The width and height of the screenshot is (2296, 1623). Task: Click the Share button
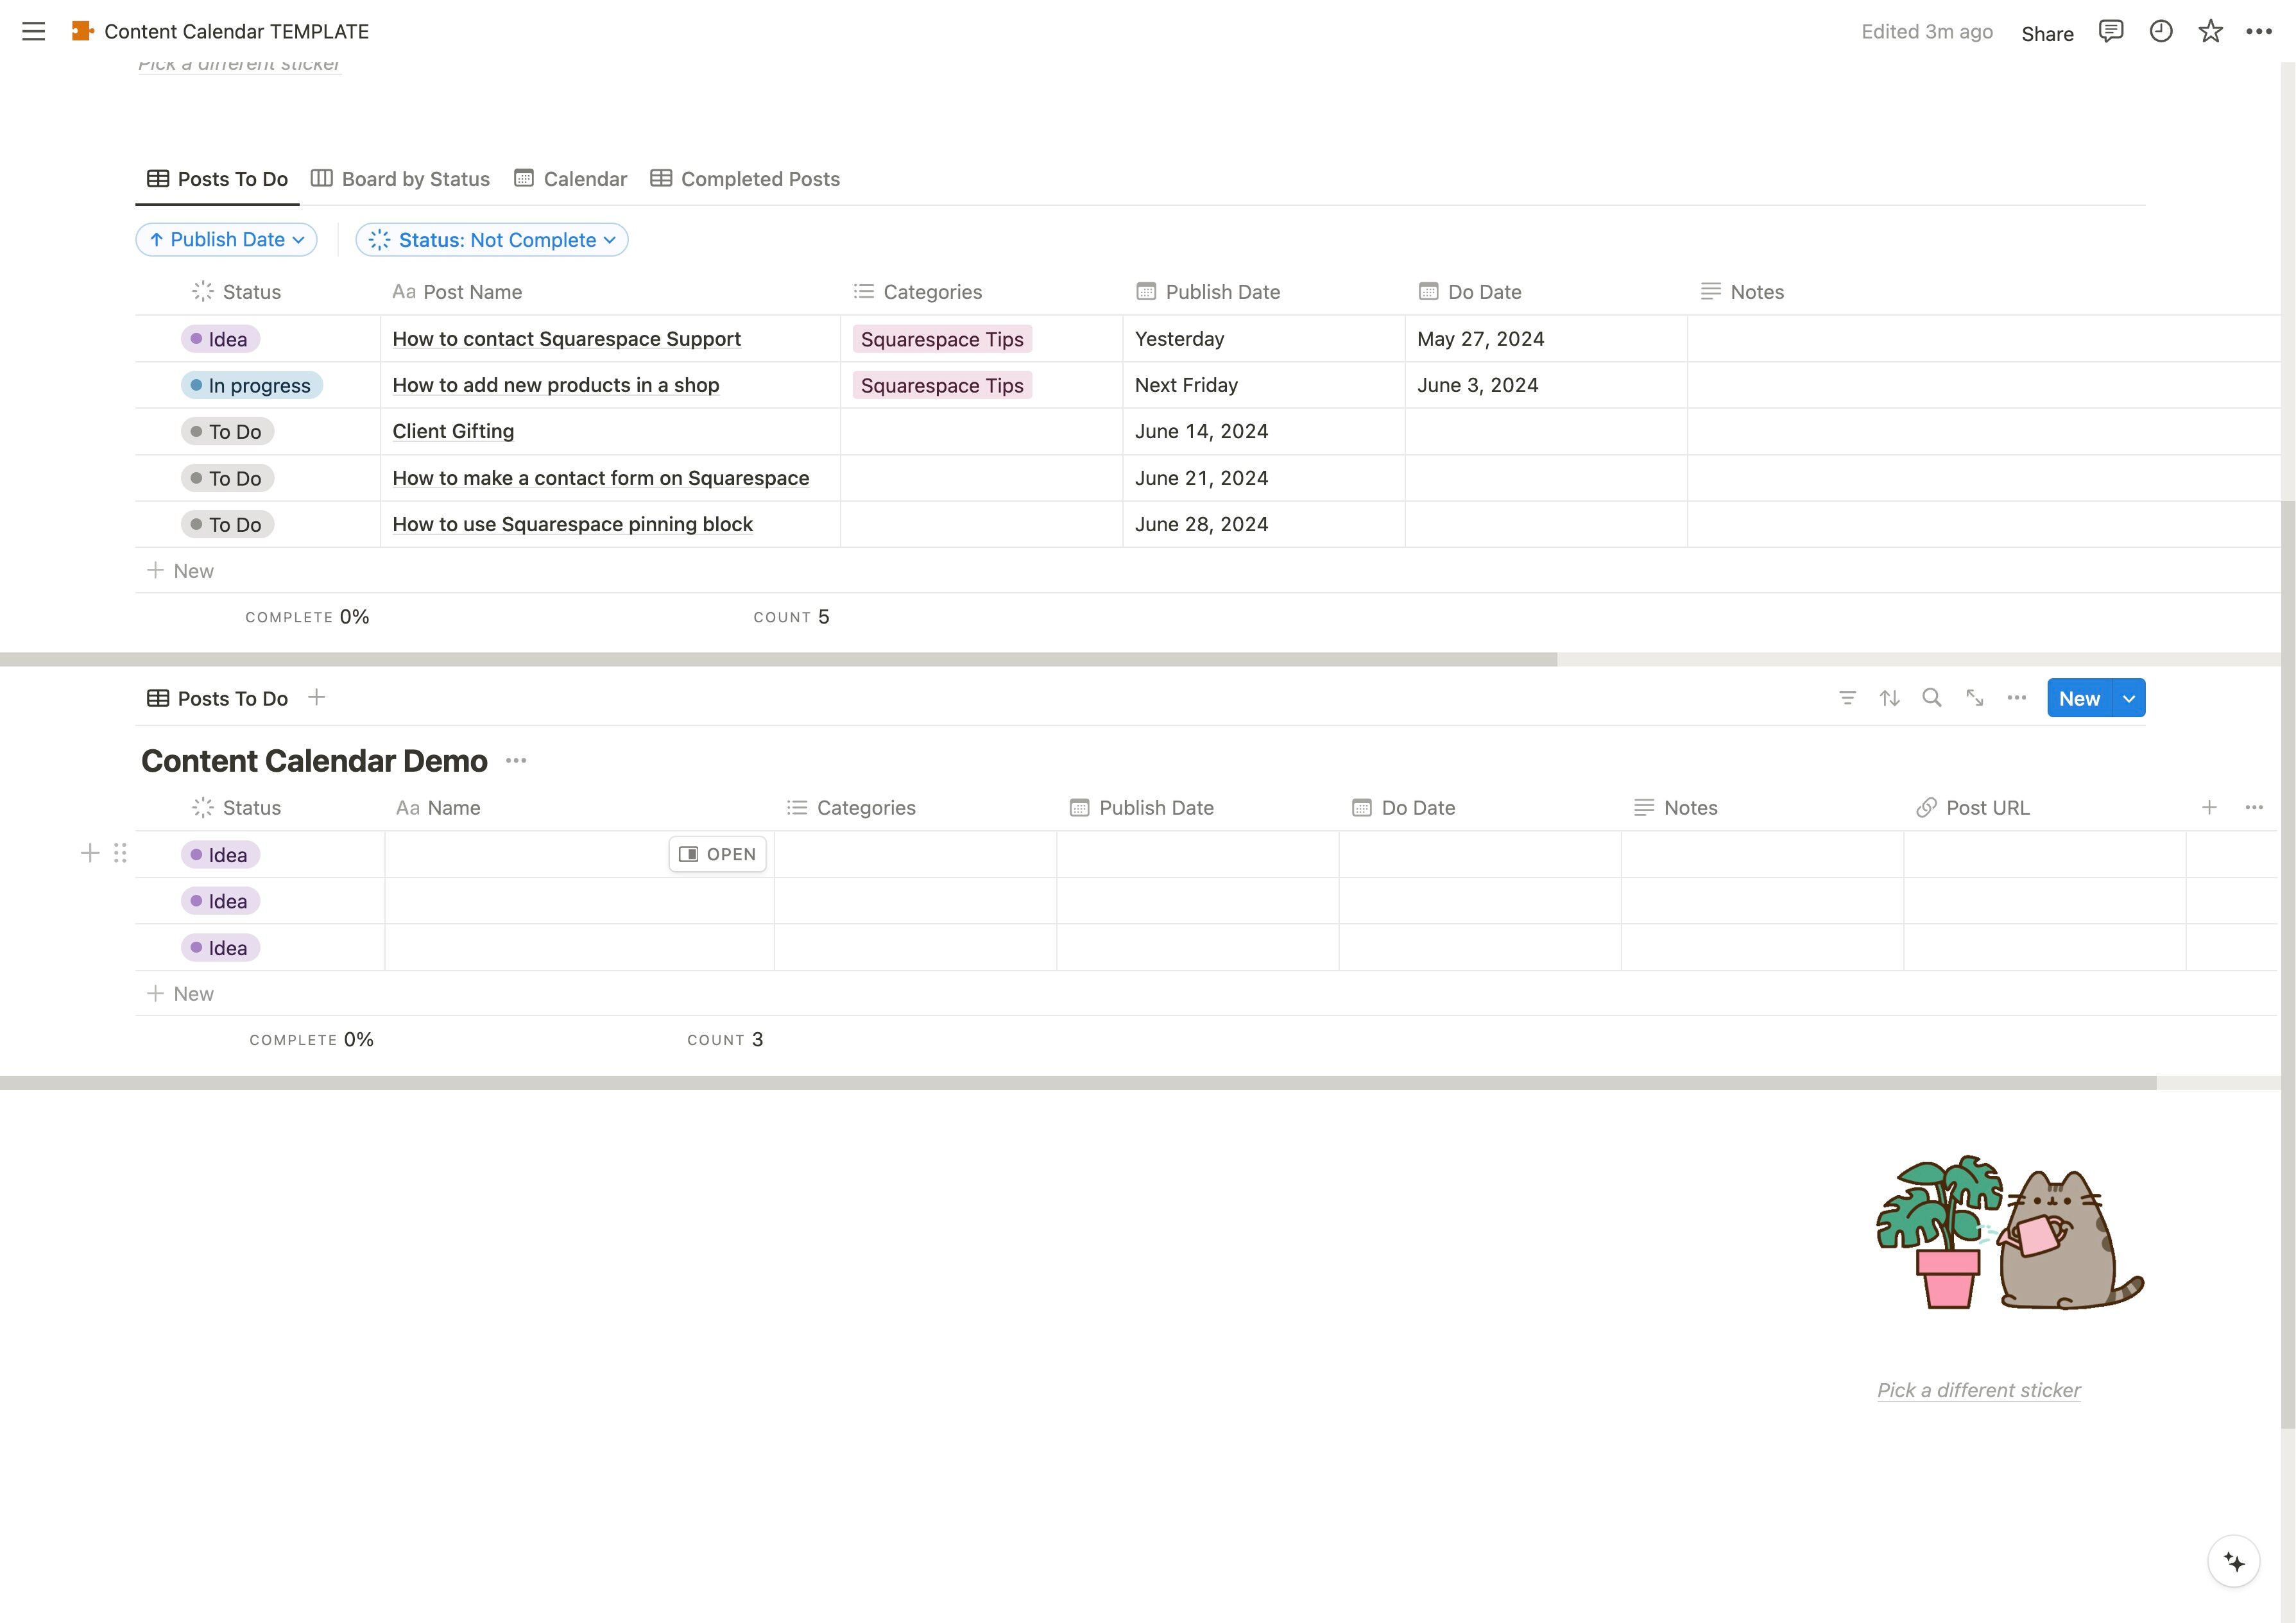tap(2047, 33)
